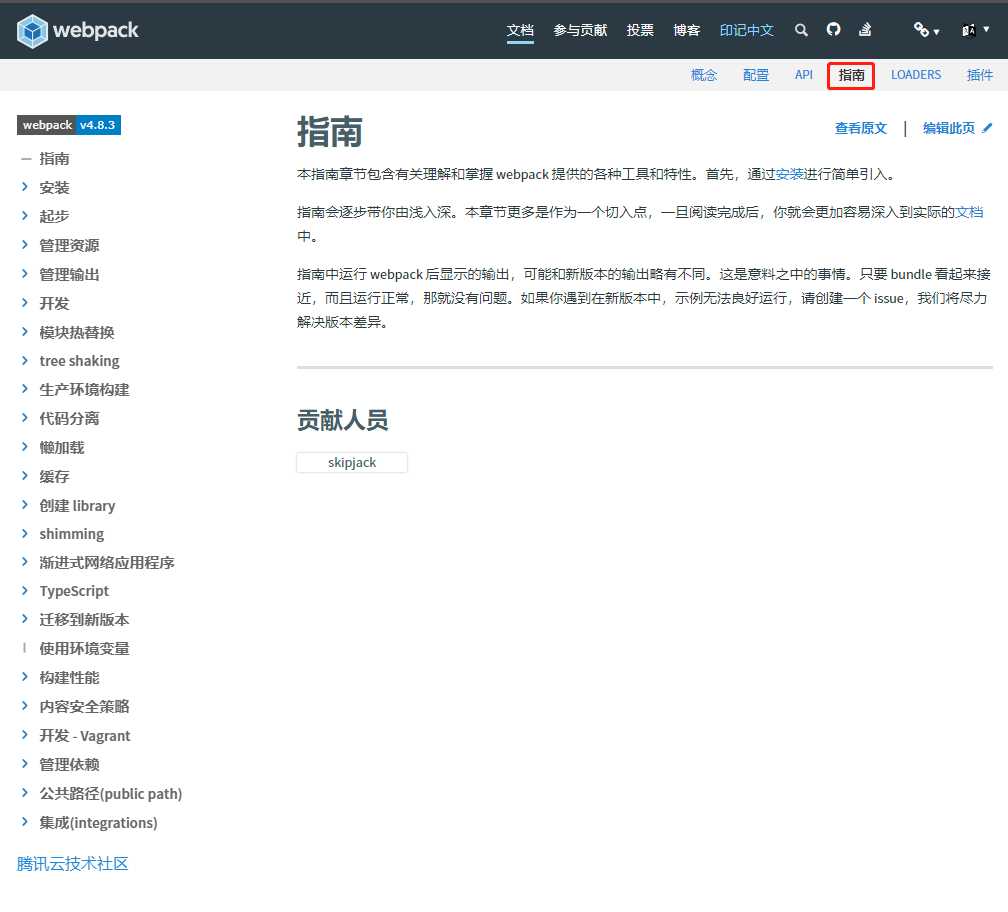Switch to the LOADERS sub-tab
This screenshot has width=1008, height=912.
(915, 75)
